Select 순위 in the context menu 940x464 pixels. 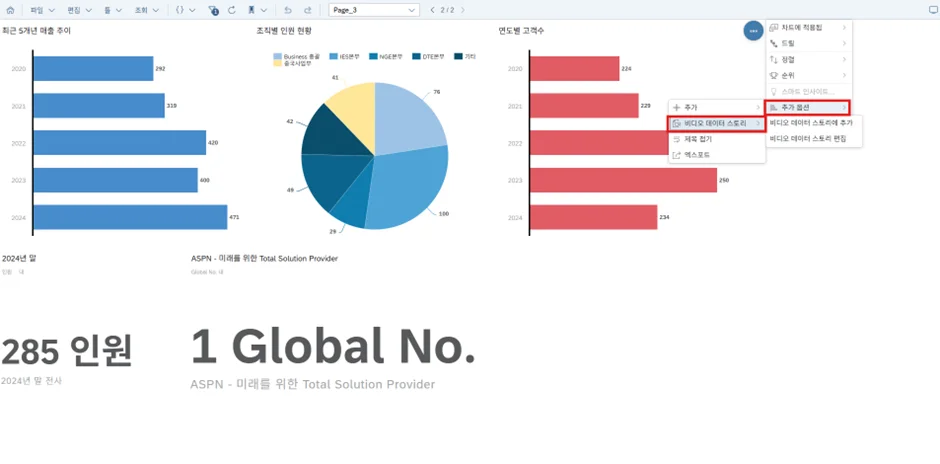(809, 76)
